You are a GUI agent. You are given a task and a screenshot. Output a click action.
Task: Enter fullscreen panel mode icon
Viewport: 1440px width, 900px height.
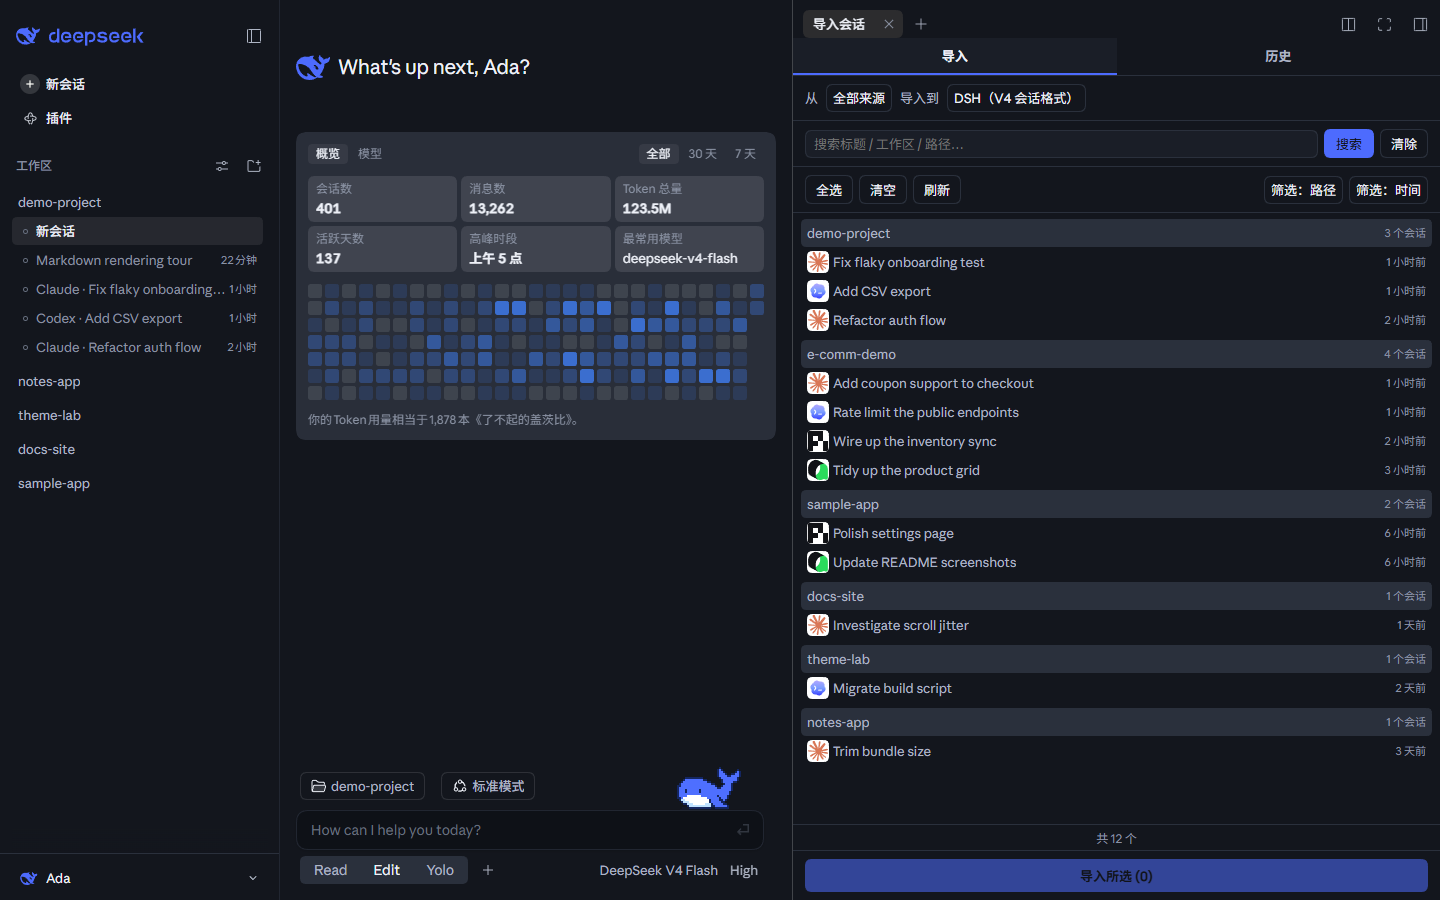point(1384,24)
